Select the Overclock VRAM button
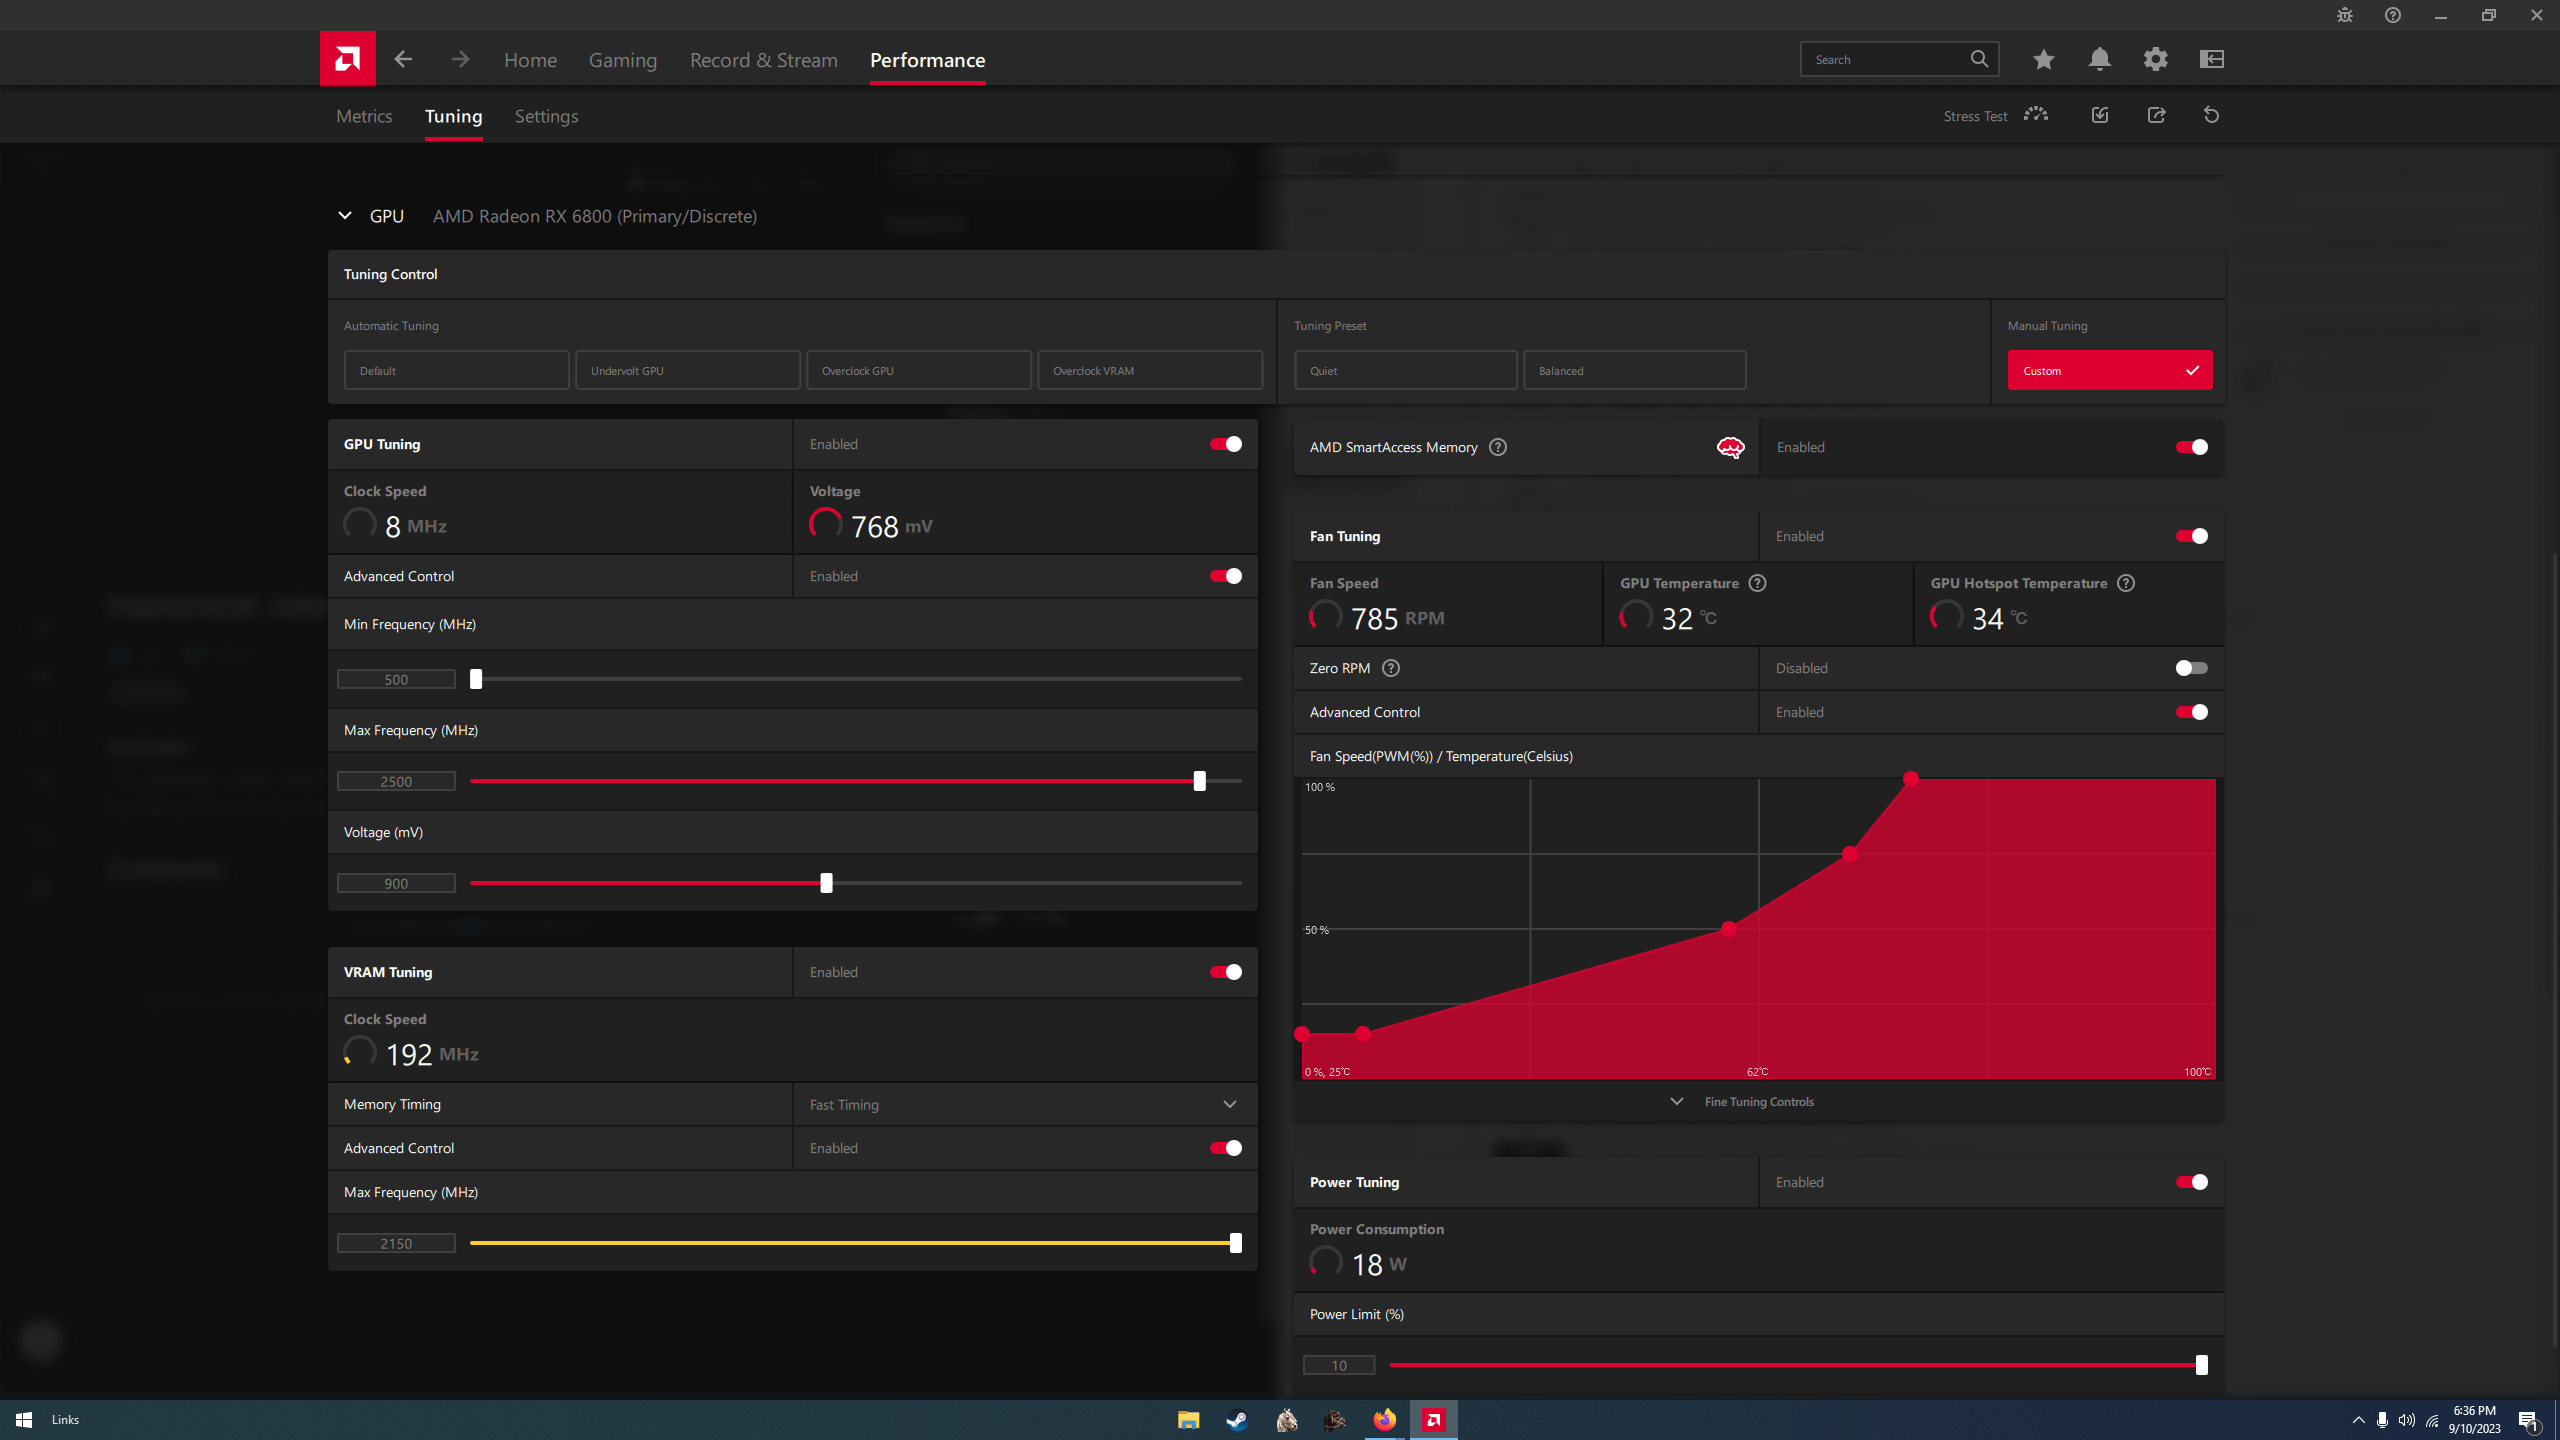The width and height of the screenshot is (2560, 1440). point(1150,370)
